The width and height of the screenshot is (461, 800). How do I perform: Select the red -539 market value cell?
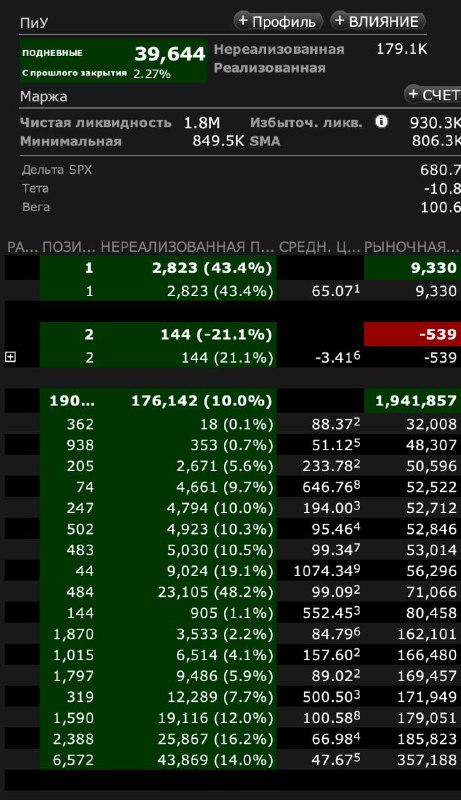412,334
